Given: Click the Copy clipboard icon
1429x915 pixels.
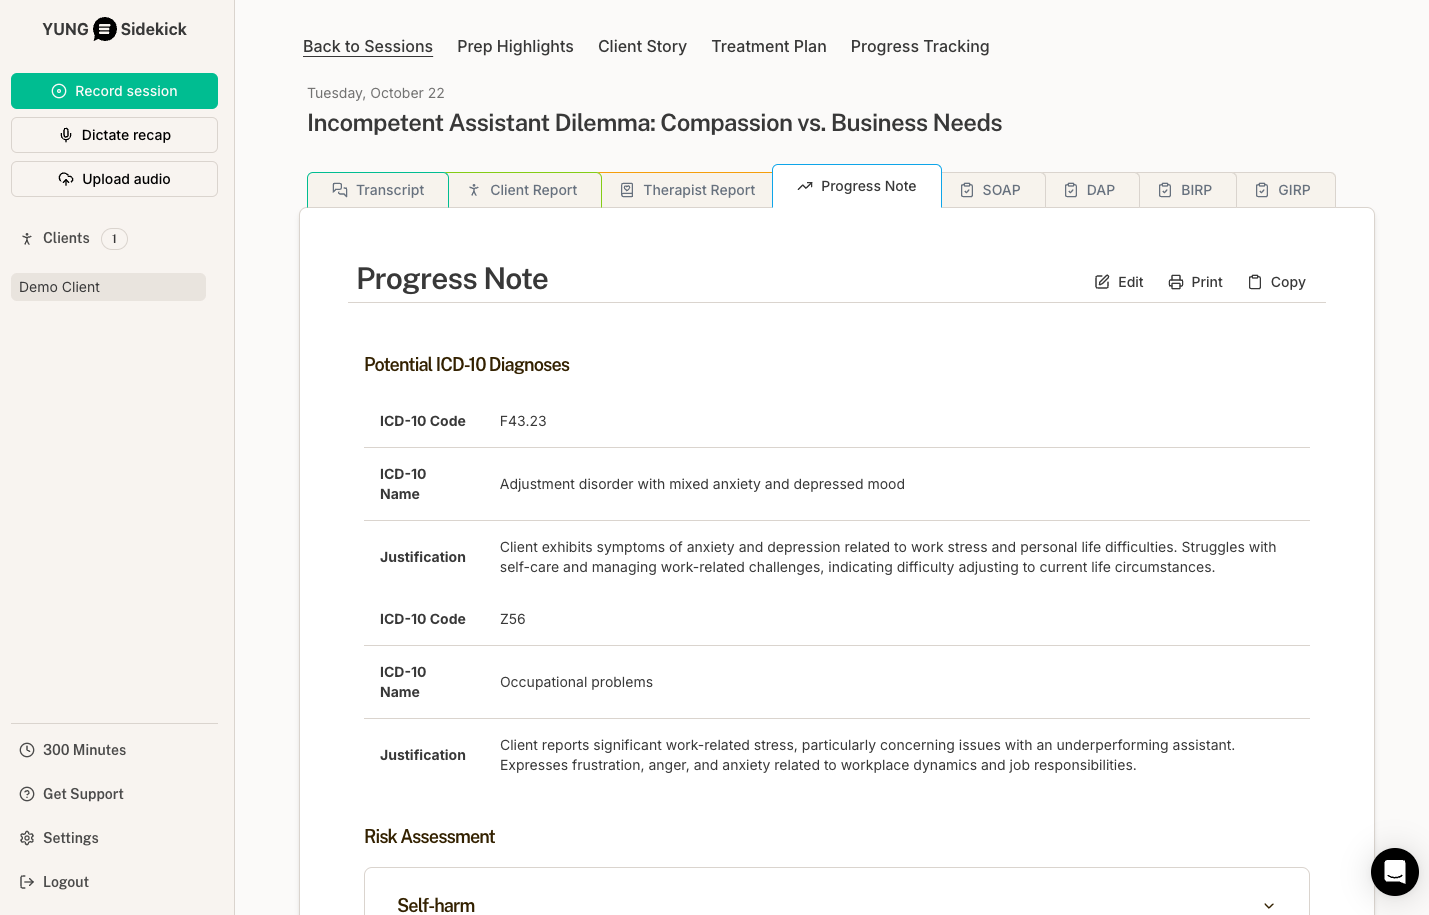Looking at the screenshot, I should [1255, 282].
